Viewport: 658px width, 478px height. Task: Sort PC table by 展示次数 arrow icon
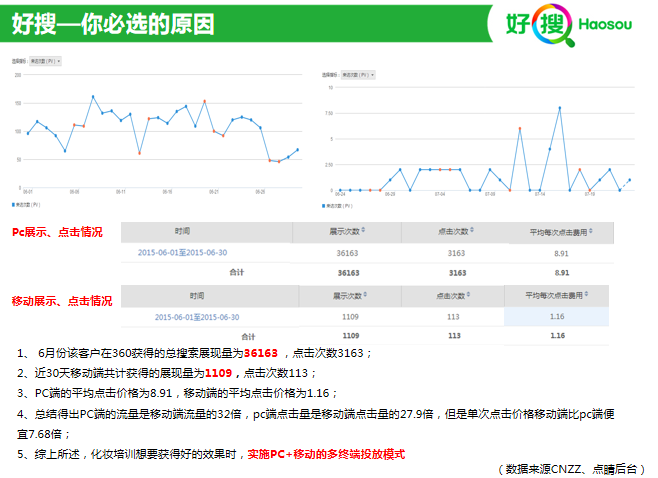point(363,230)
